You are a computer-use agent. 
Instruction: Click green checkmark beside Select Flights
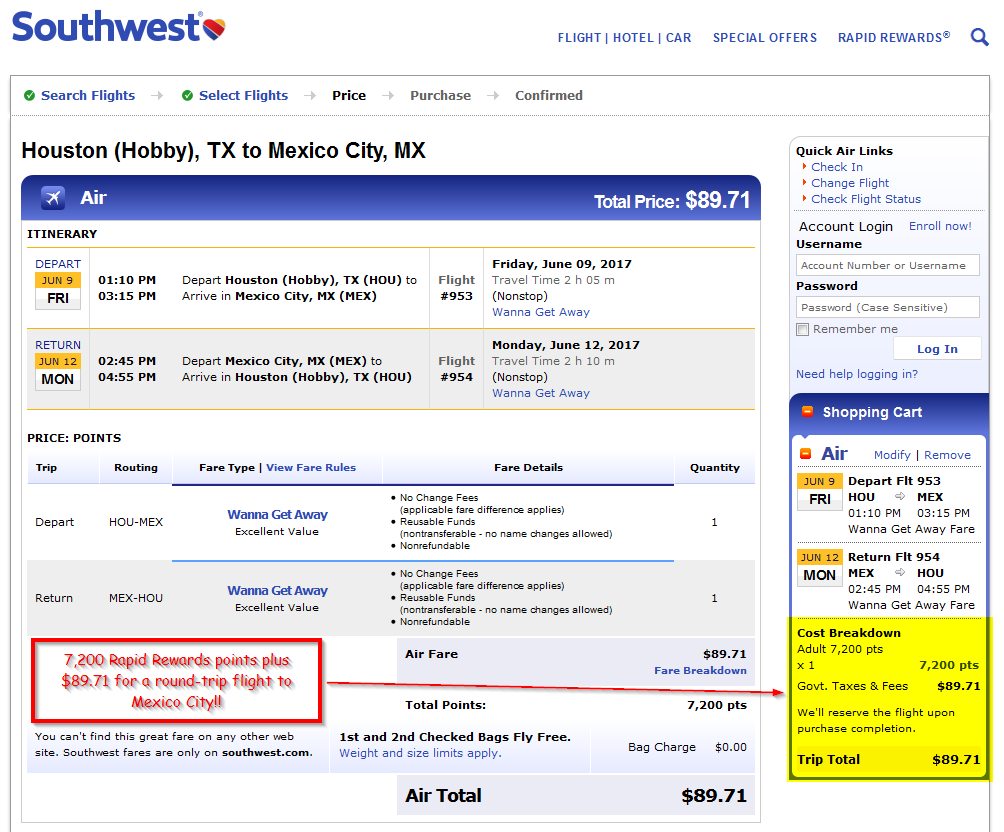[187, 95]
